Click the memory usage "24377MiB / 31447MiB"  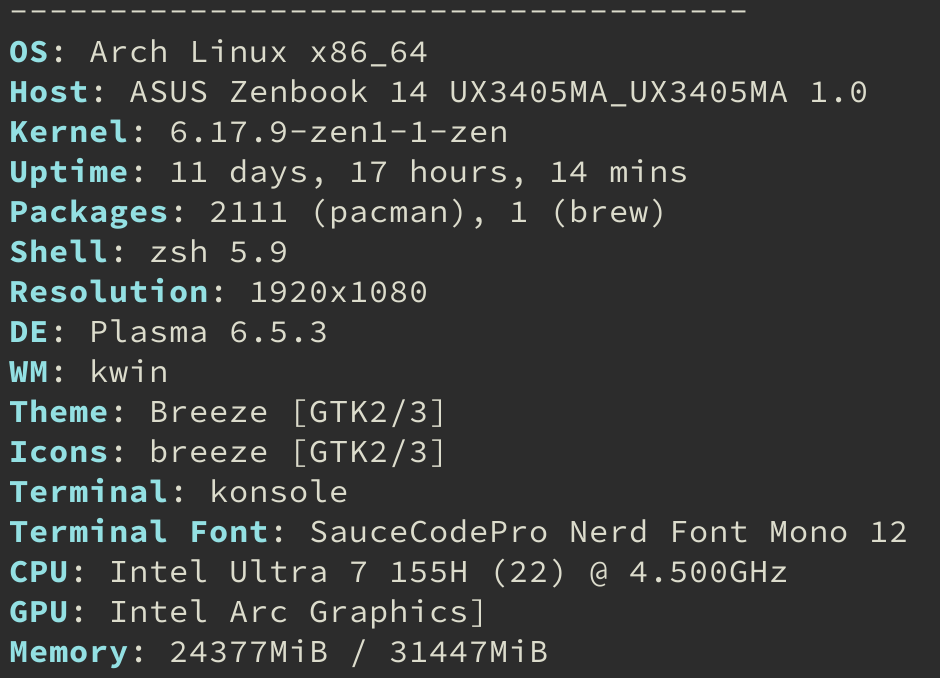coord(358,652)
